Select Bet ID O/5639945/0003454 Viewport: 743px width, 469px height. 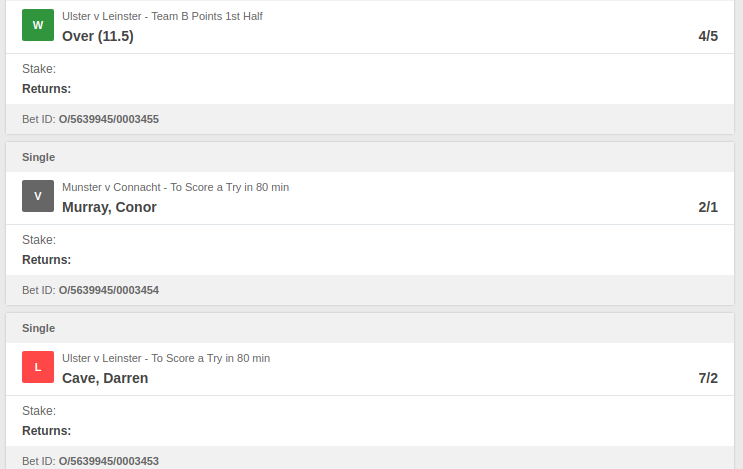tap(109, 290)
